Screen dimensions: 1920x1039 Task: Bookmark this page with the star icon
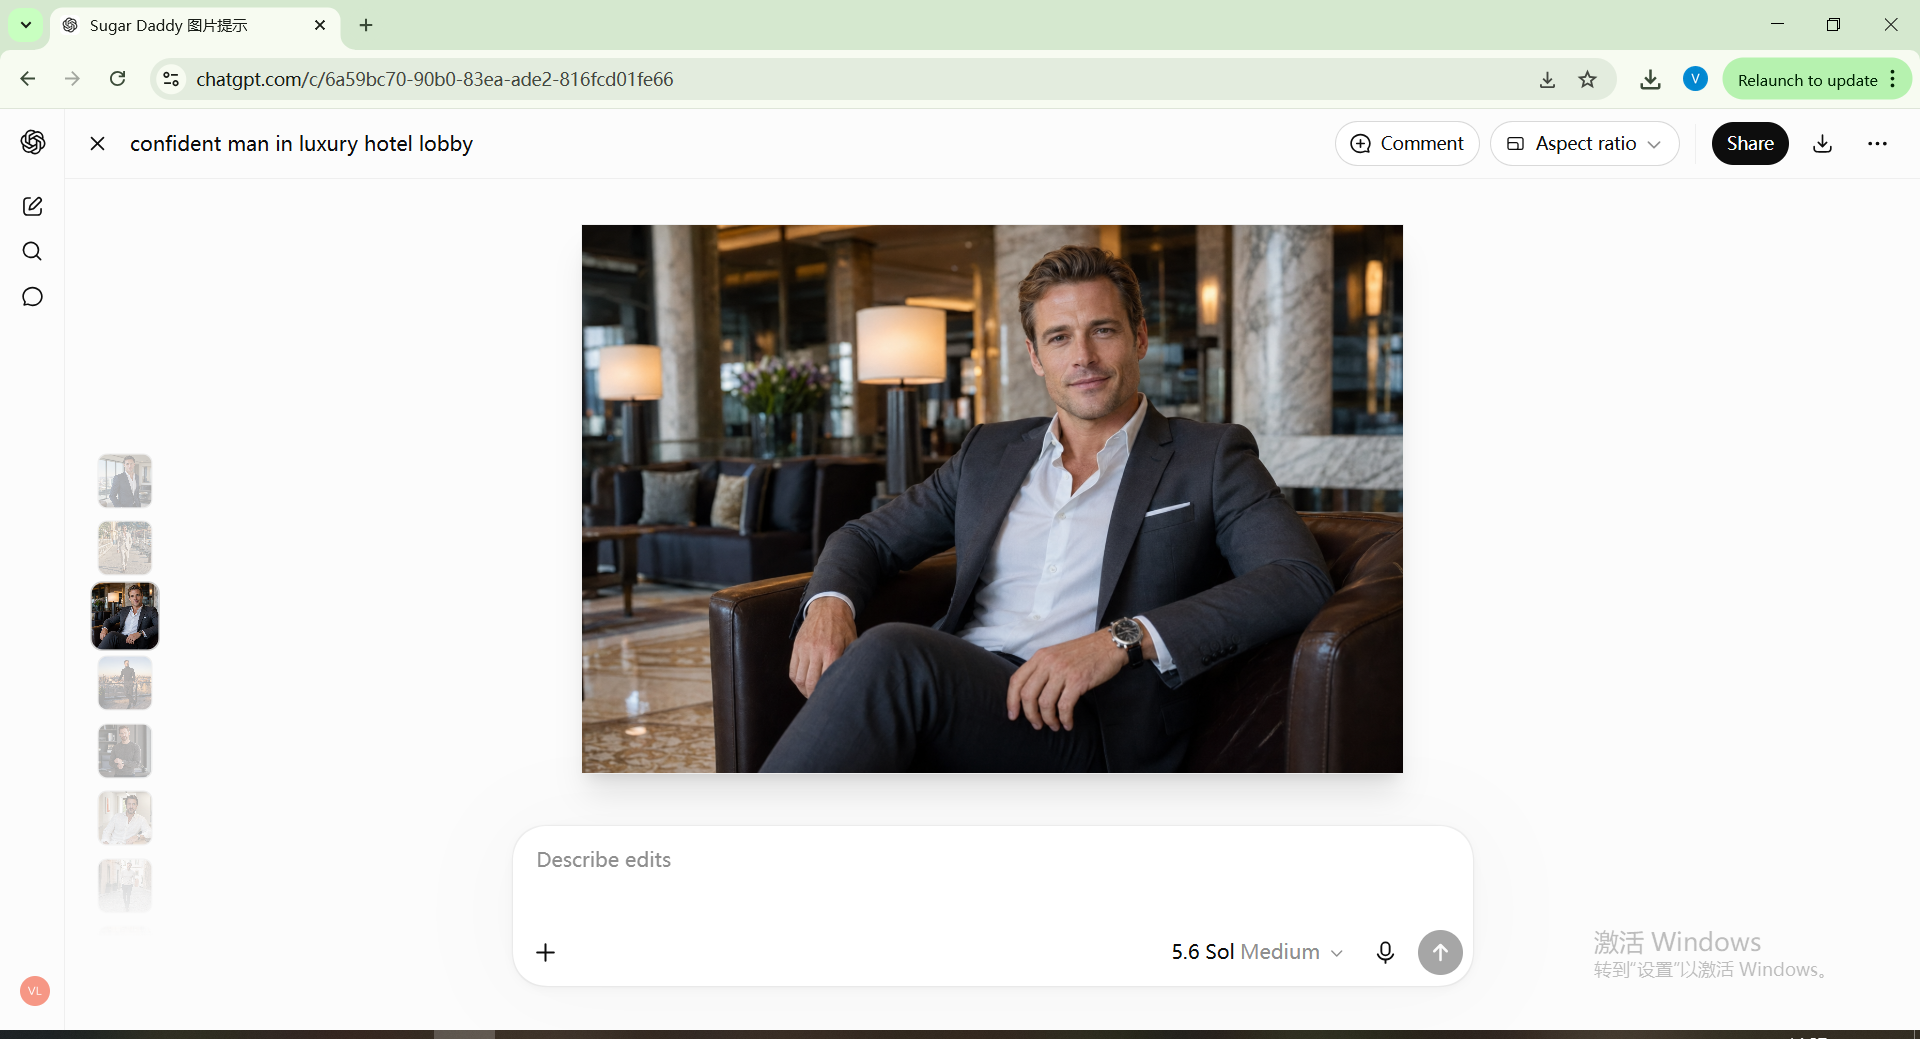[x=1588, y=80]
